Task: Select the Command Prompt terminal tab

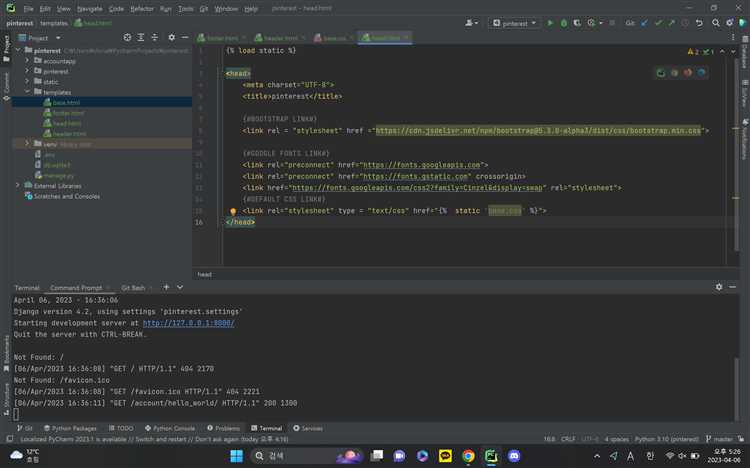Action: (76, 288)
